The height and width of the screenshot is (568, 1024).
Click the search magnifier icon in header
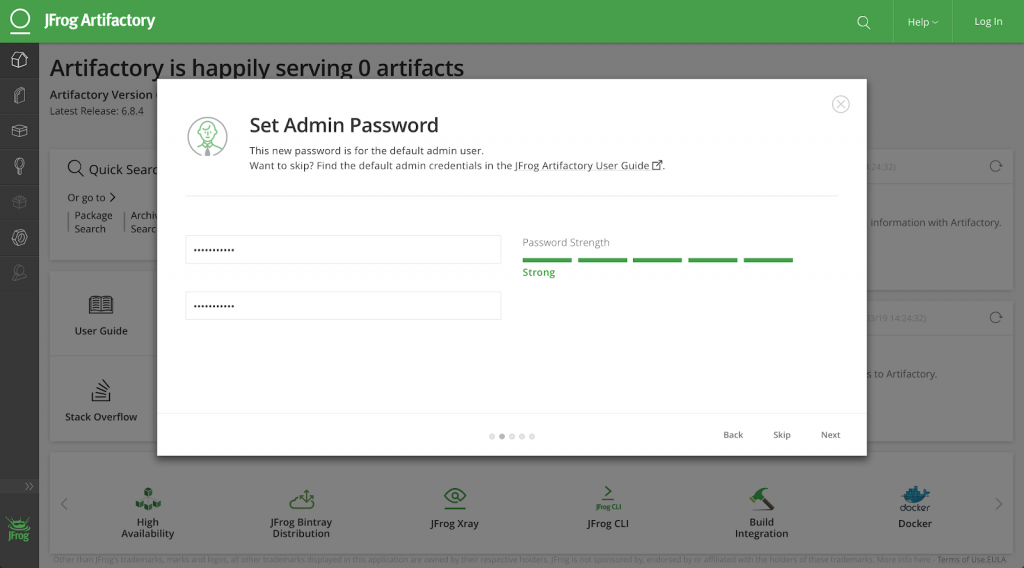coord(864,22)
